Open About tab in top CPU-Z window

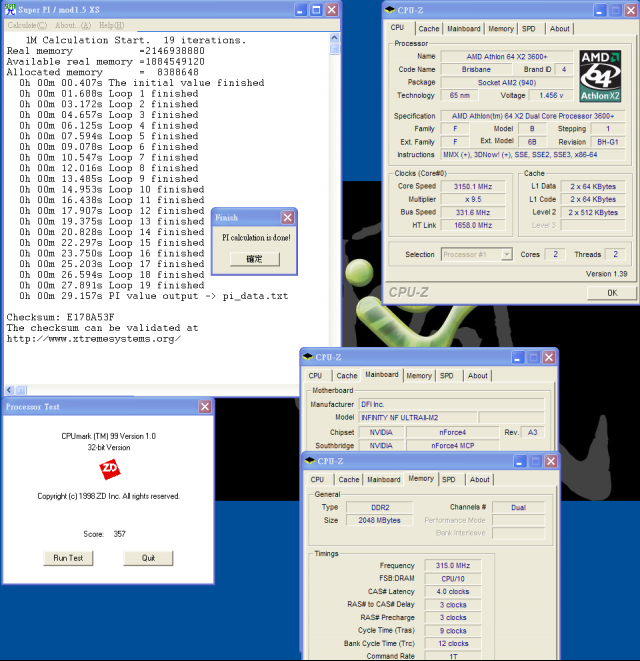point(559,29)
